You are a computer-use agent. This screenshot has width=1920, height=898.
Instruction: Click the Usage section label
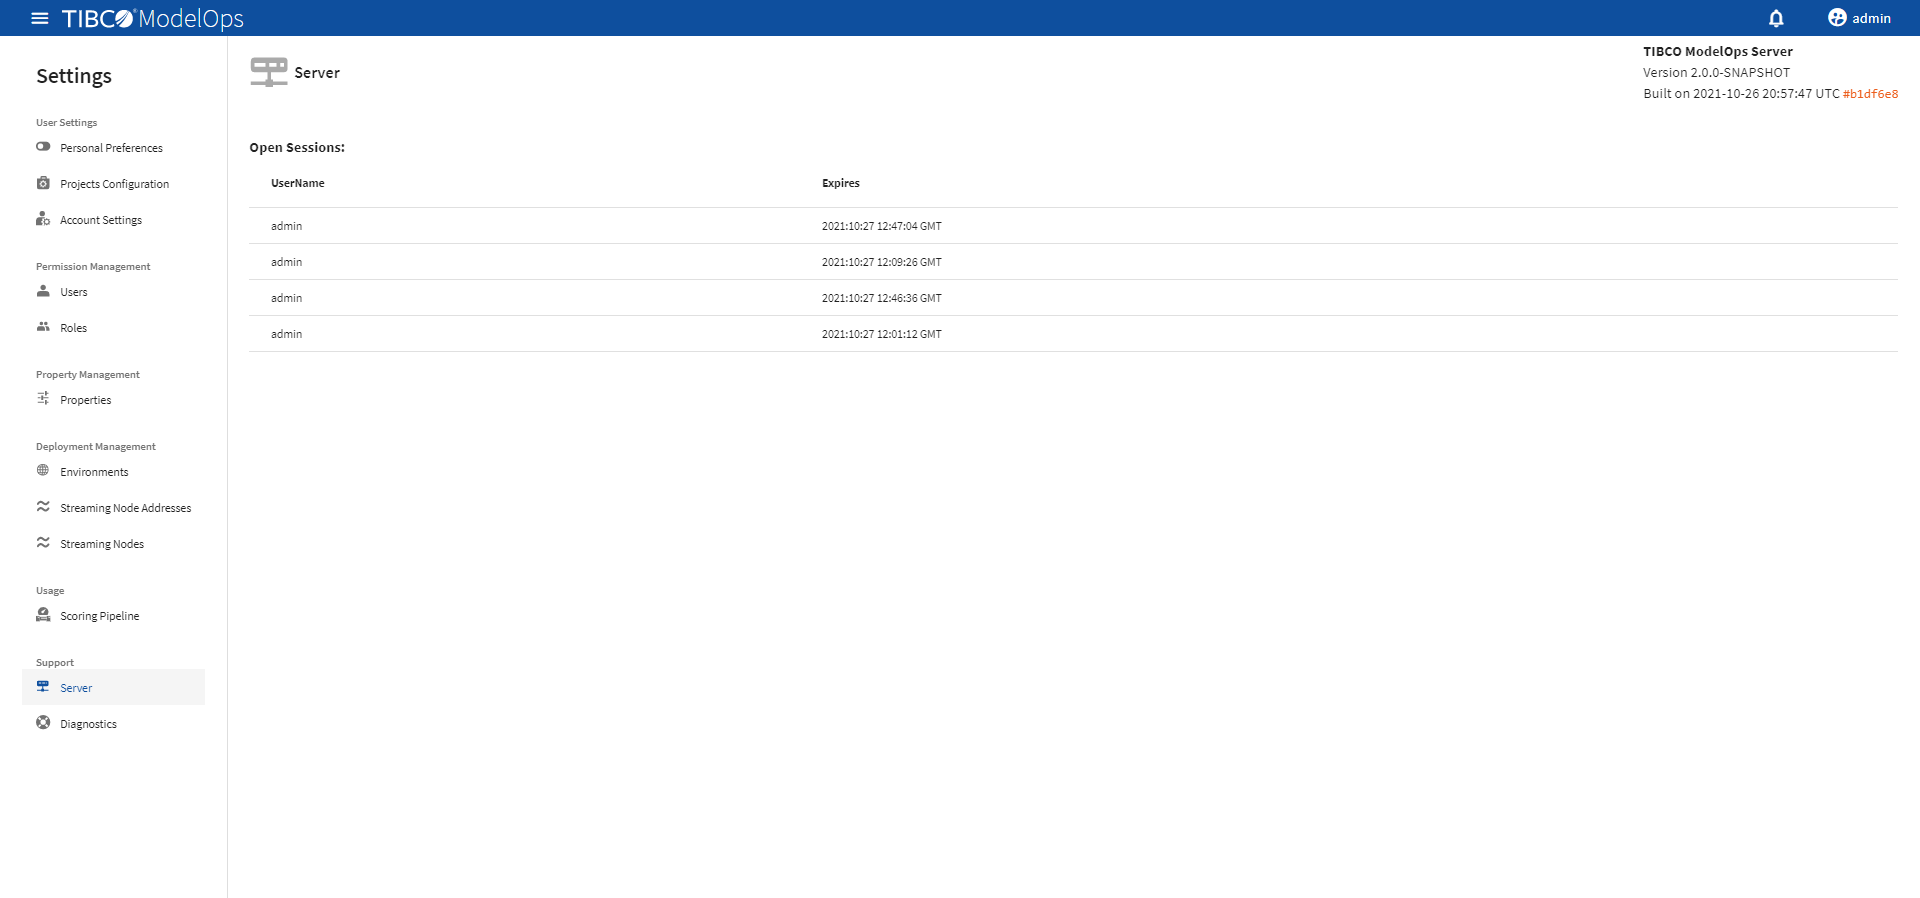(50, 590)
